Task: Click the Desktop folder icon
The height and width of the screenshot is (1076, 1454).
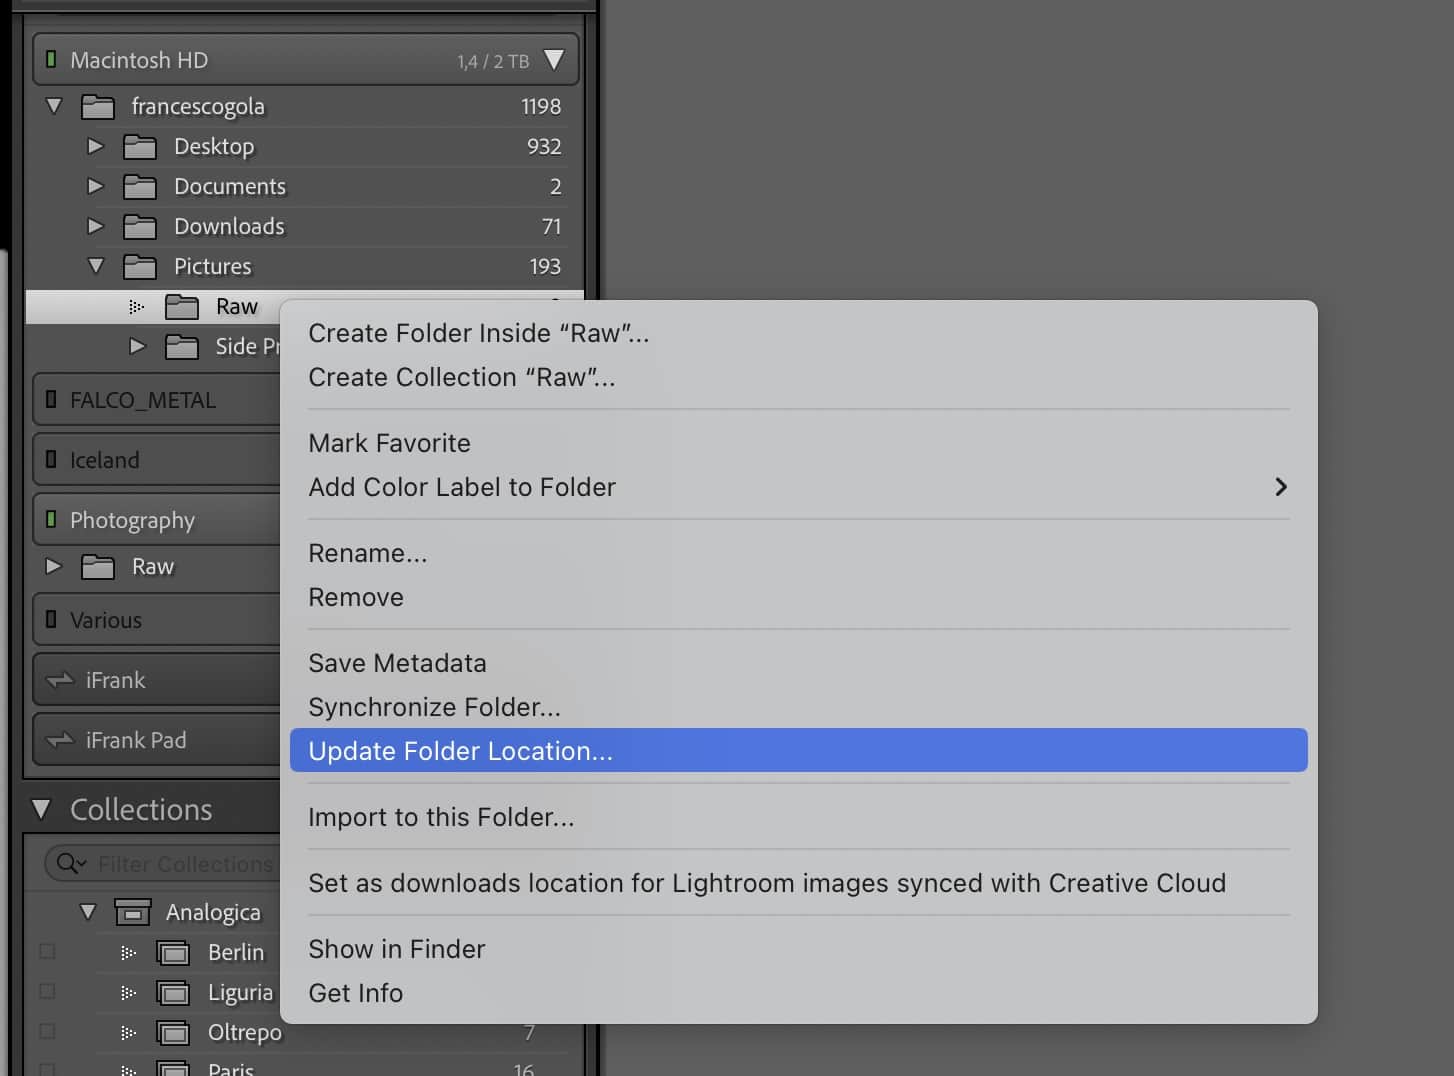Action: 139,147
